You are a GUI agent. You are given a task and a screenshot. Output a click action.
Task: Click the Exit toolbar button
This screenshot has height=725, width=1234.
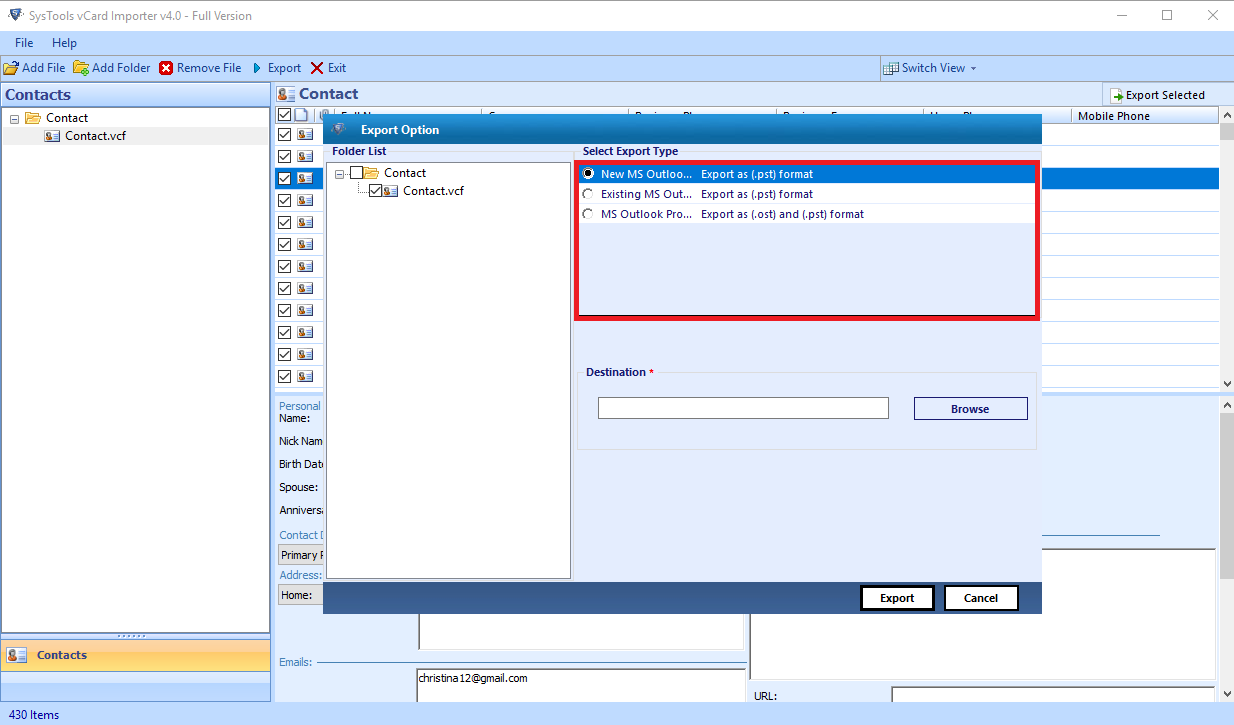328,68
